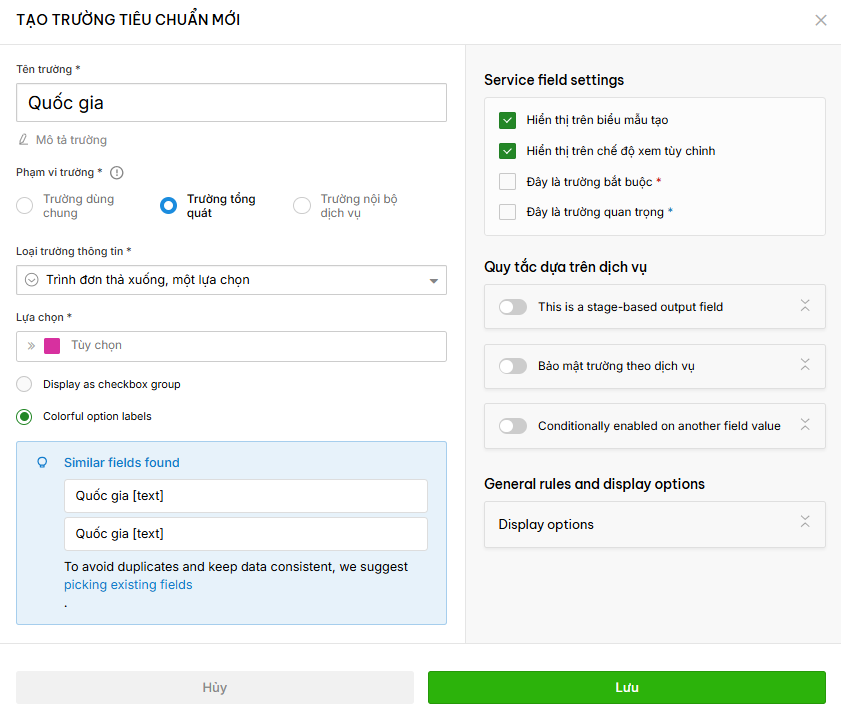Select the Trường dùng chung radio option
Viewport: 841px width, 719px height.
(x=25, y=205)
